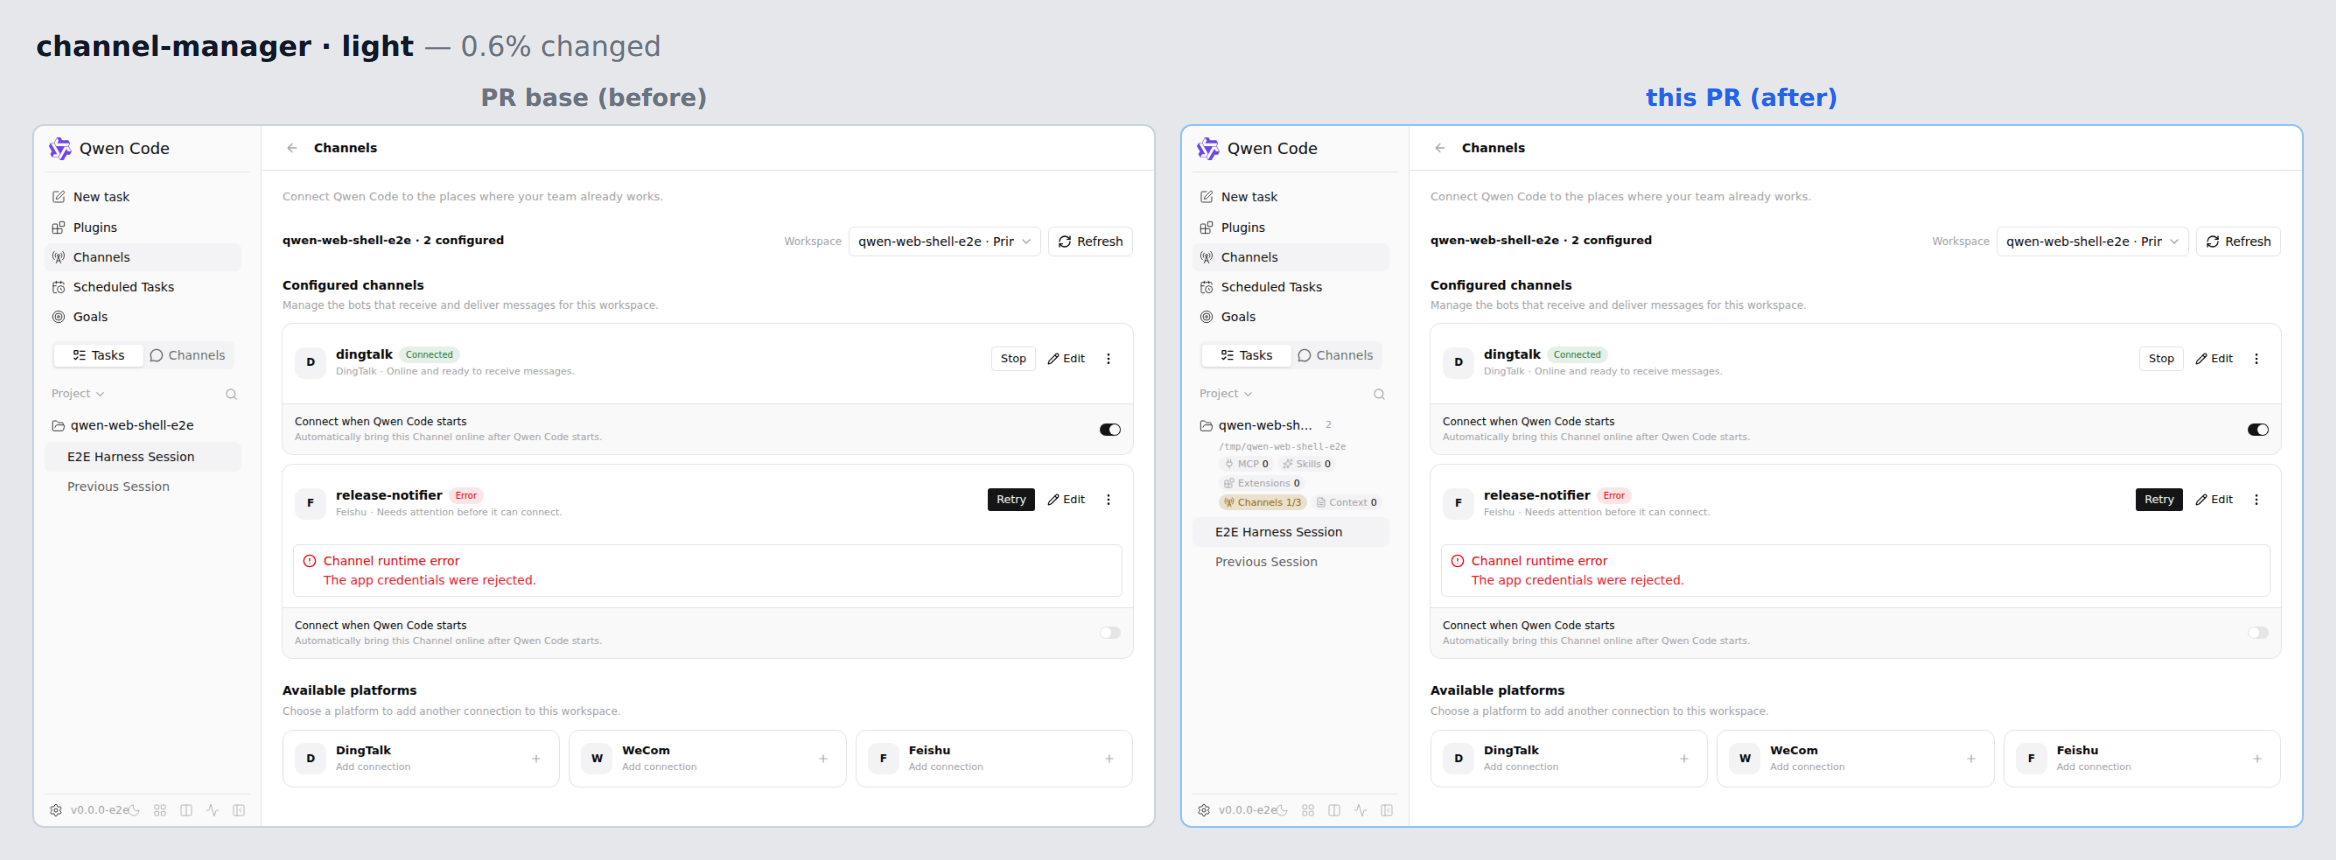
Task: Click the project search magnifier in the before sidebar
Action: point(231,394)
